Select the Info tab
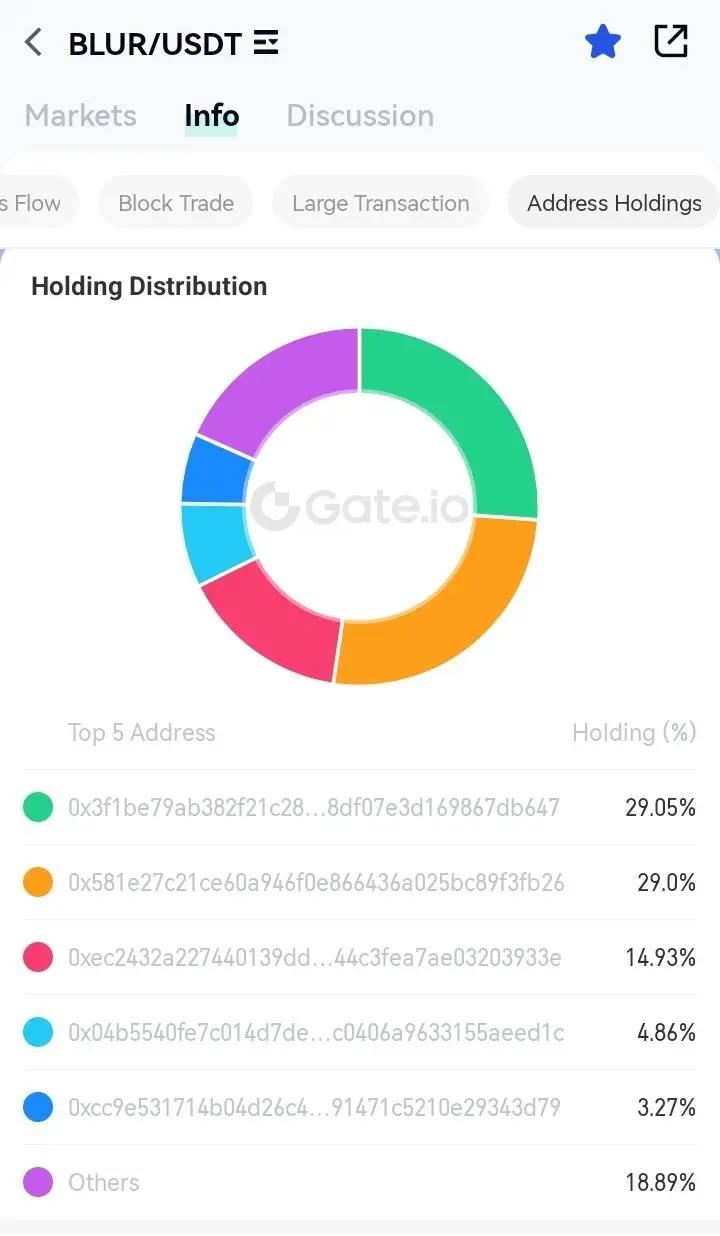Viewport: 720px width, 1236px height. click(211, 115)
